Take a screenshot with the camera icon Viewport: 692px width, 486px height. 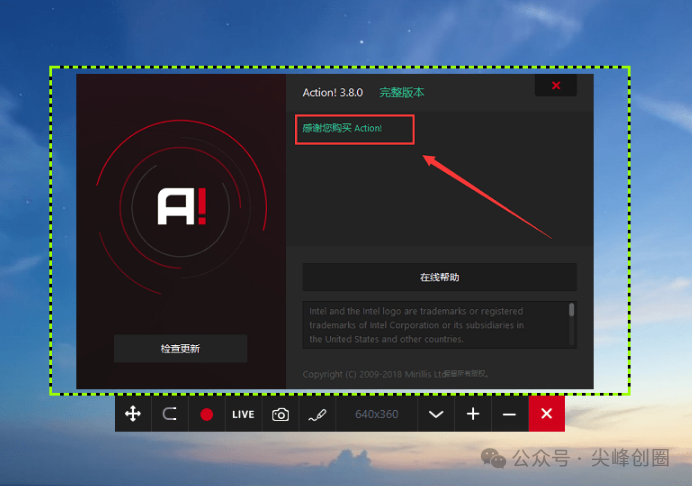click(x=280, y=414)
